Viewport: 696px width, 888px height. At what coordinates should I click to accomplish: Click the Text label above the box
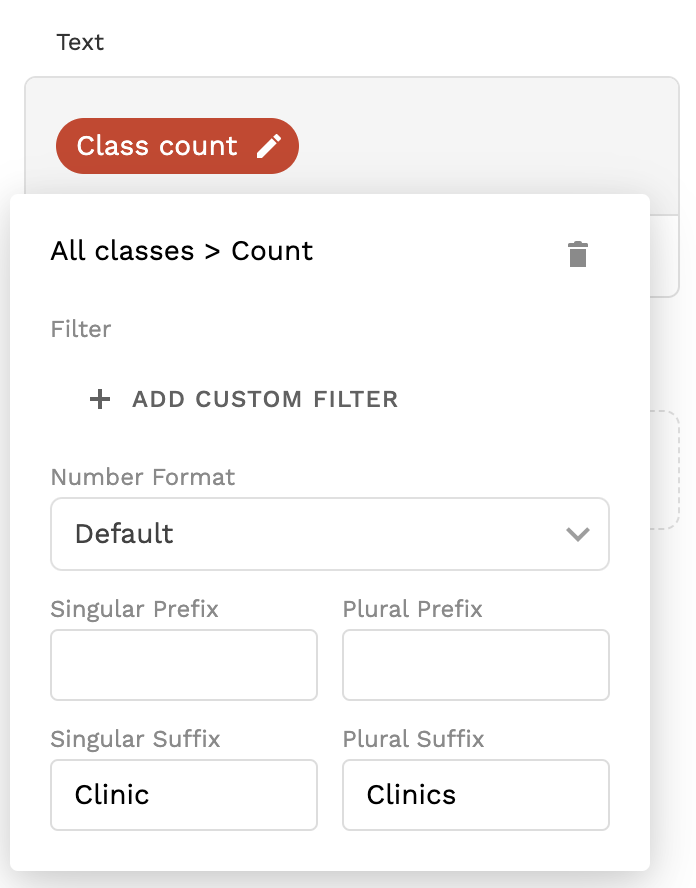click(81, 43)
